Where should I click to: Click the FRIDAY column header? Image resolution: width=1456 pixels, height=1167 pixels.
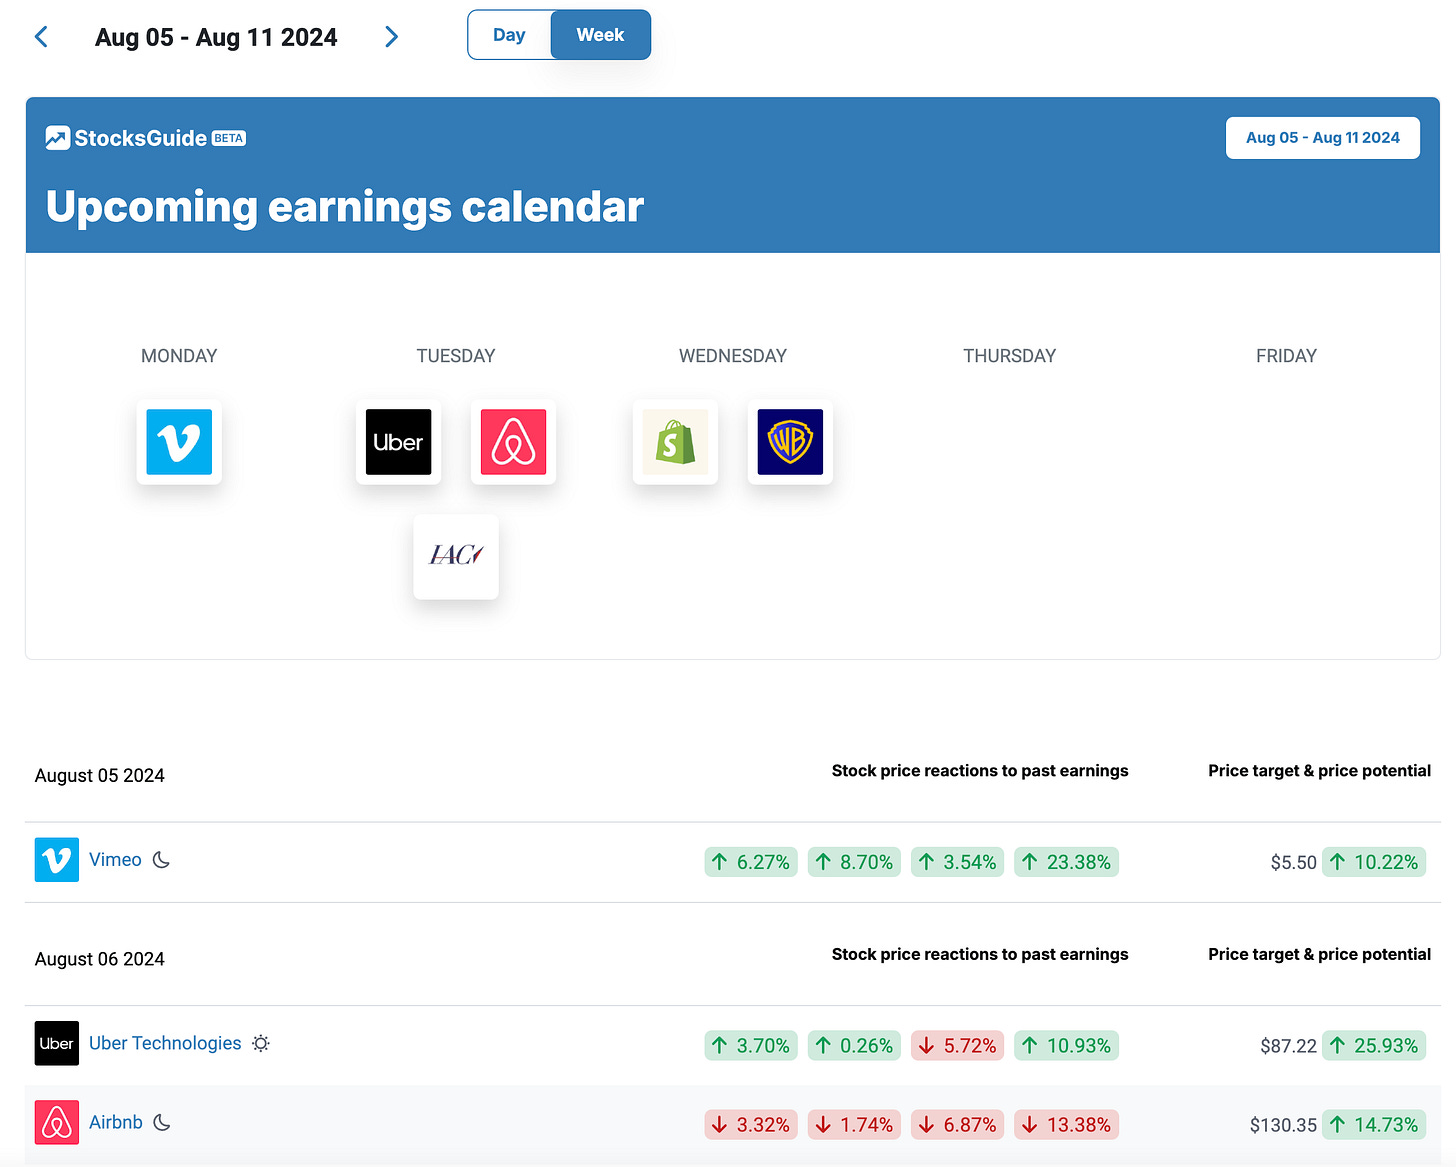coord(1286,356)
